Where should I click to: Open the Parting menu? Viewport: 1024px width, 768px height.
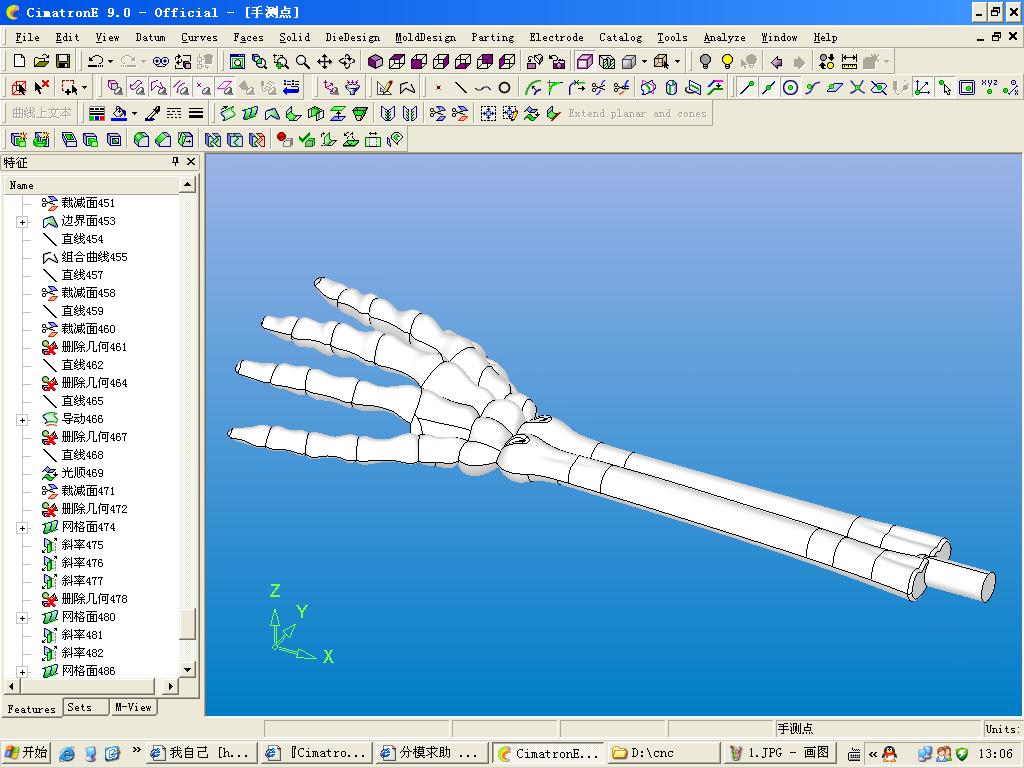click(492, 37)
